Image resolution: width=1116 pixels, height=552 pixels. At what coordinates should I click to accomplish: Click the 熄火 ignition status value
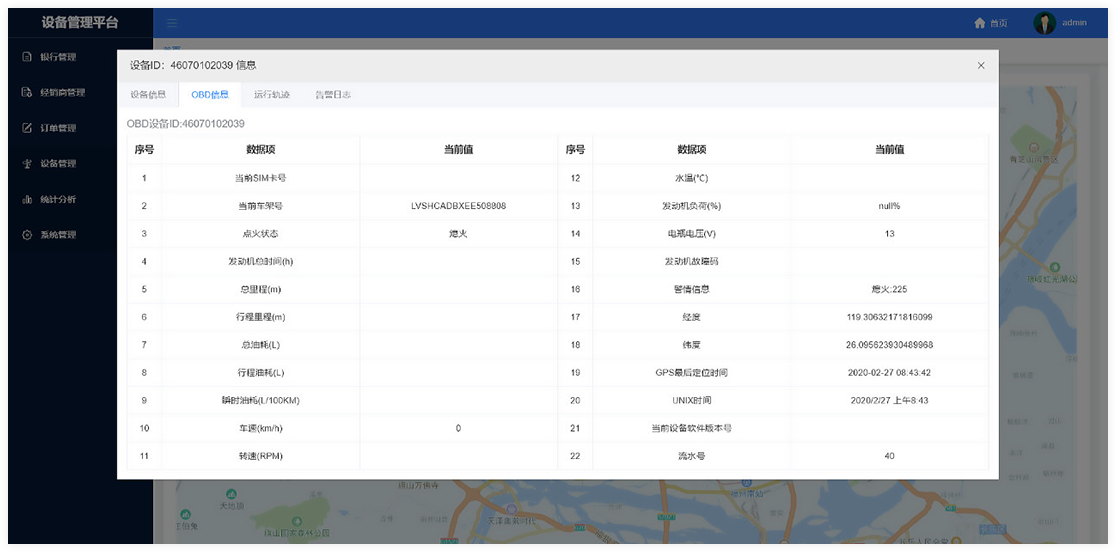458,233
